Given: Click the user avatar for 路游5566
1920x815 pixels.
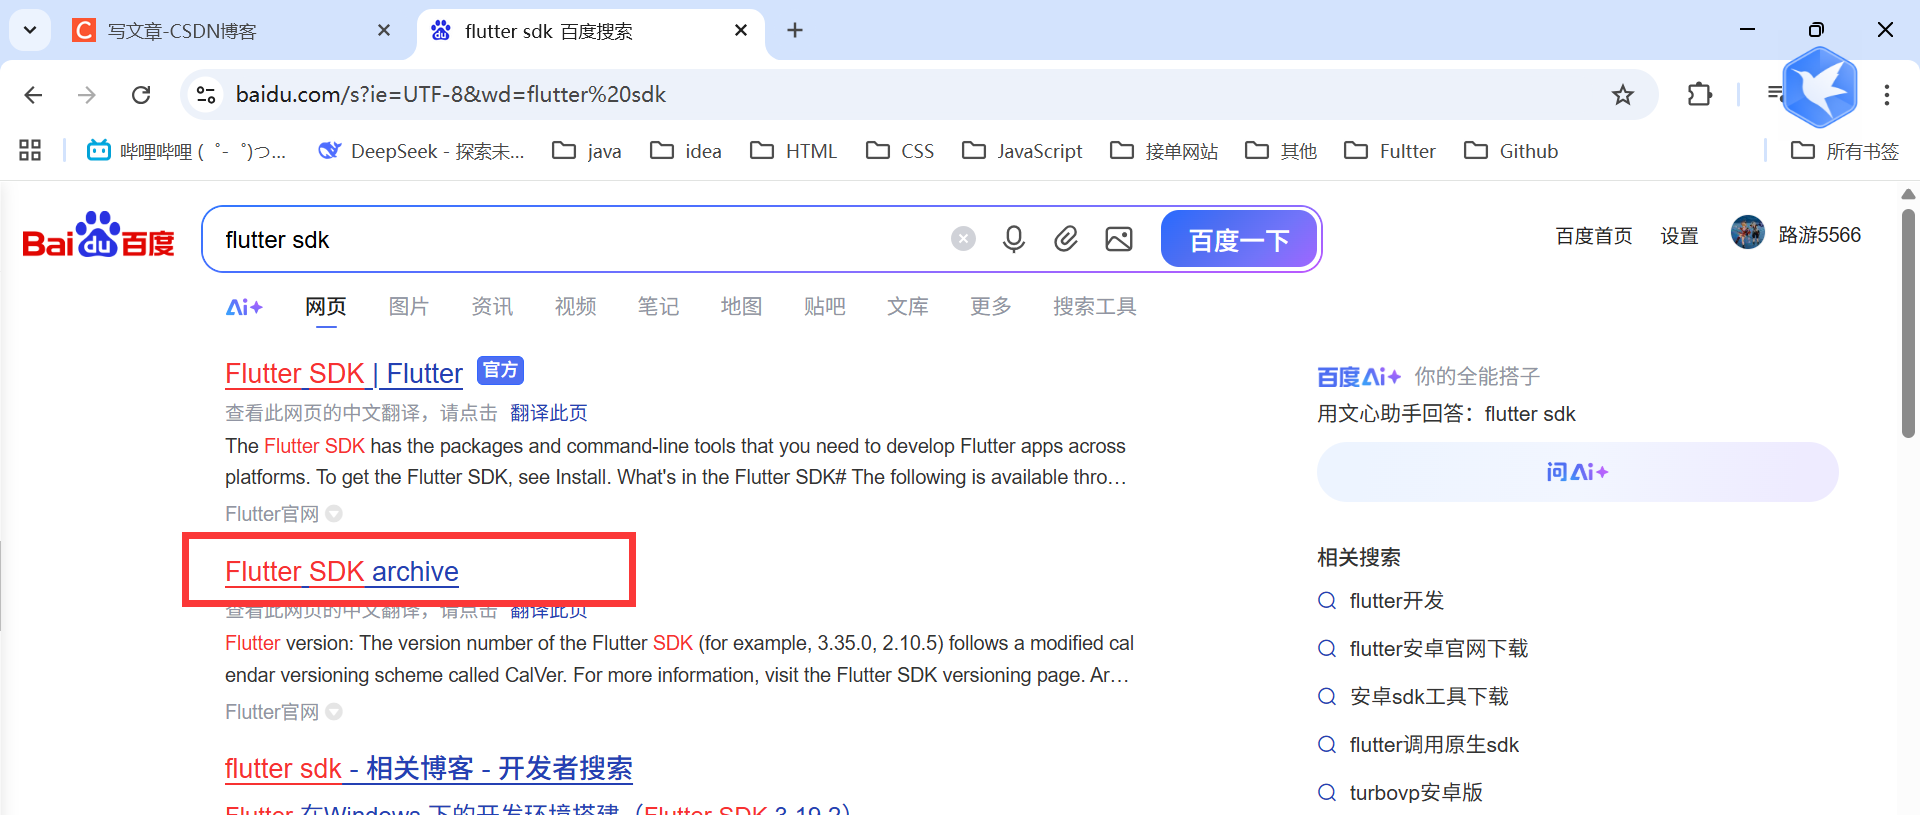Looking at the screenshot, I should [x=1747, y=233].
